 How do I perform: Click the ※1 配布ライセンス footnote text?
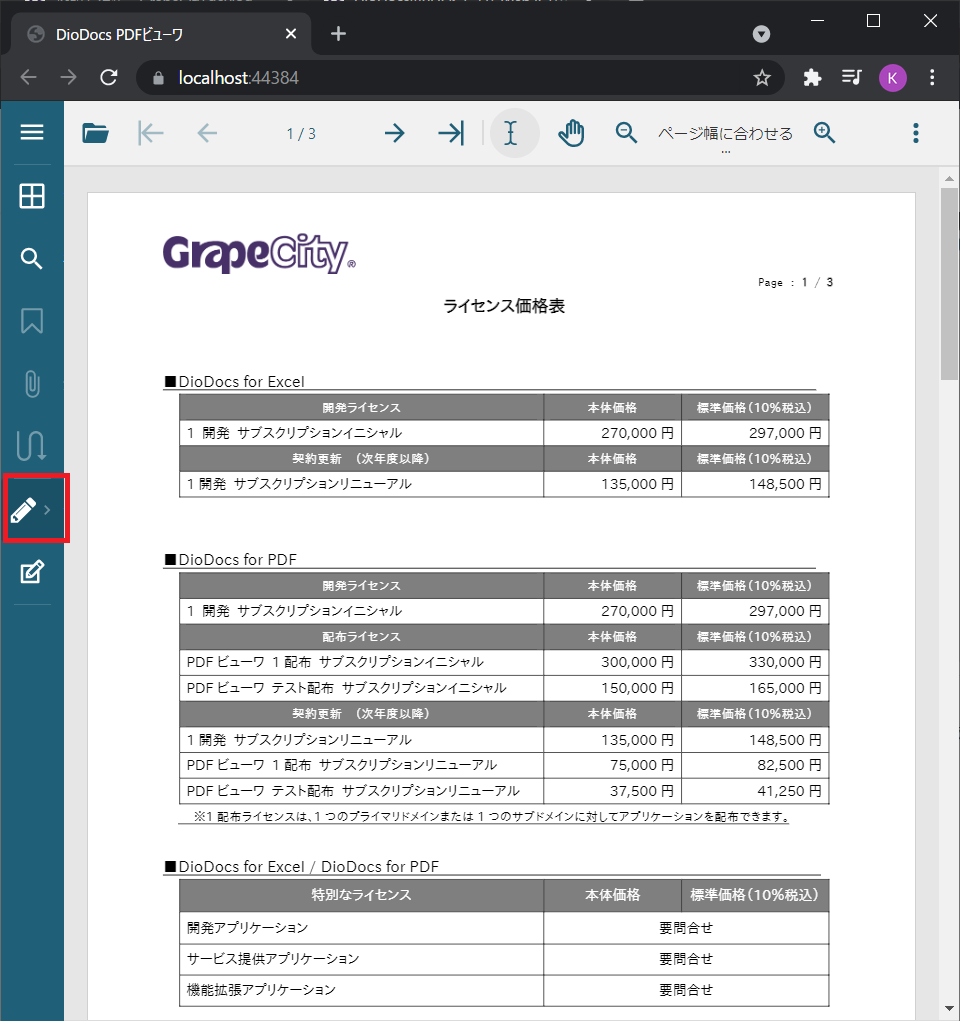click(x=492, y=817)
